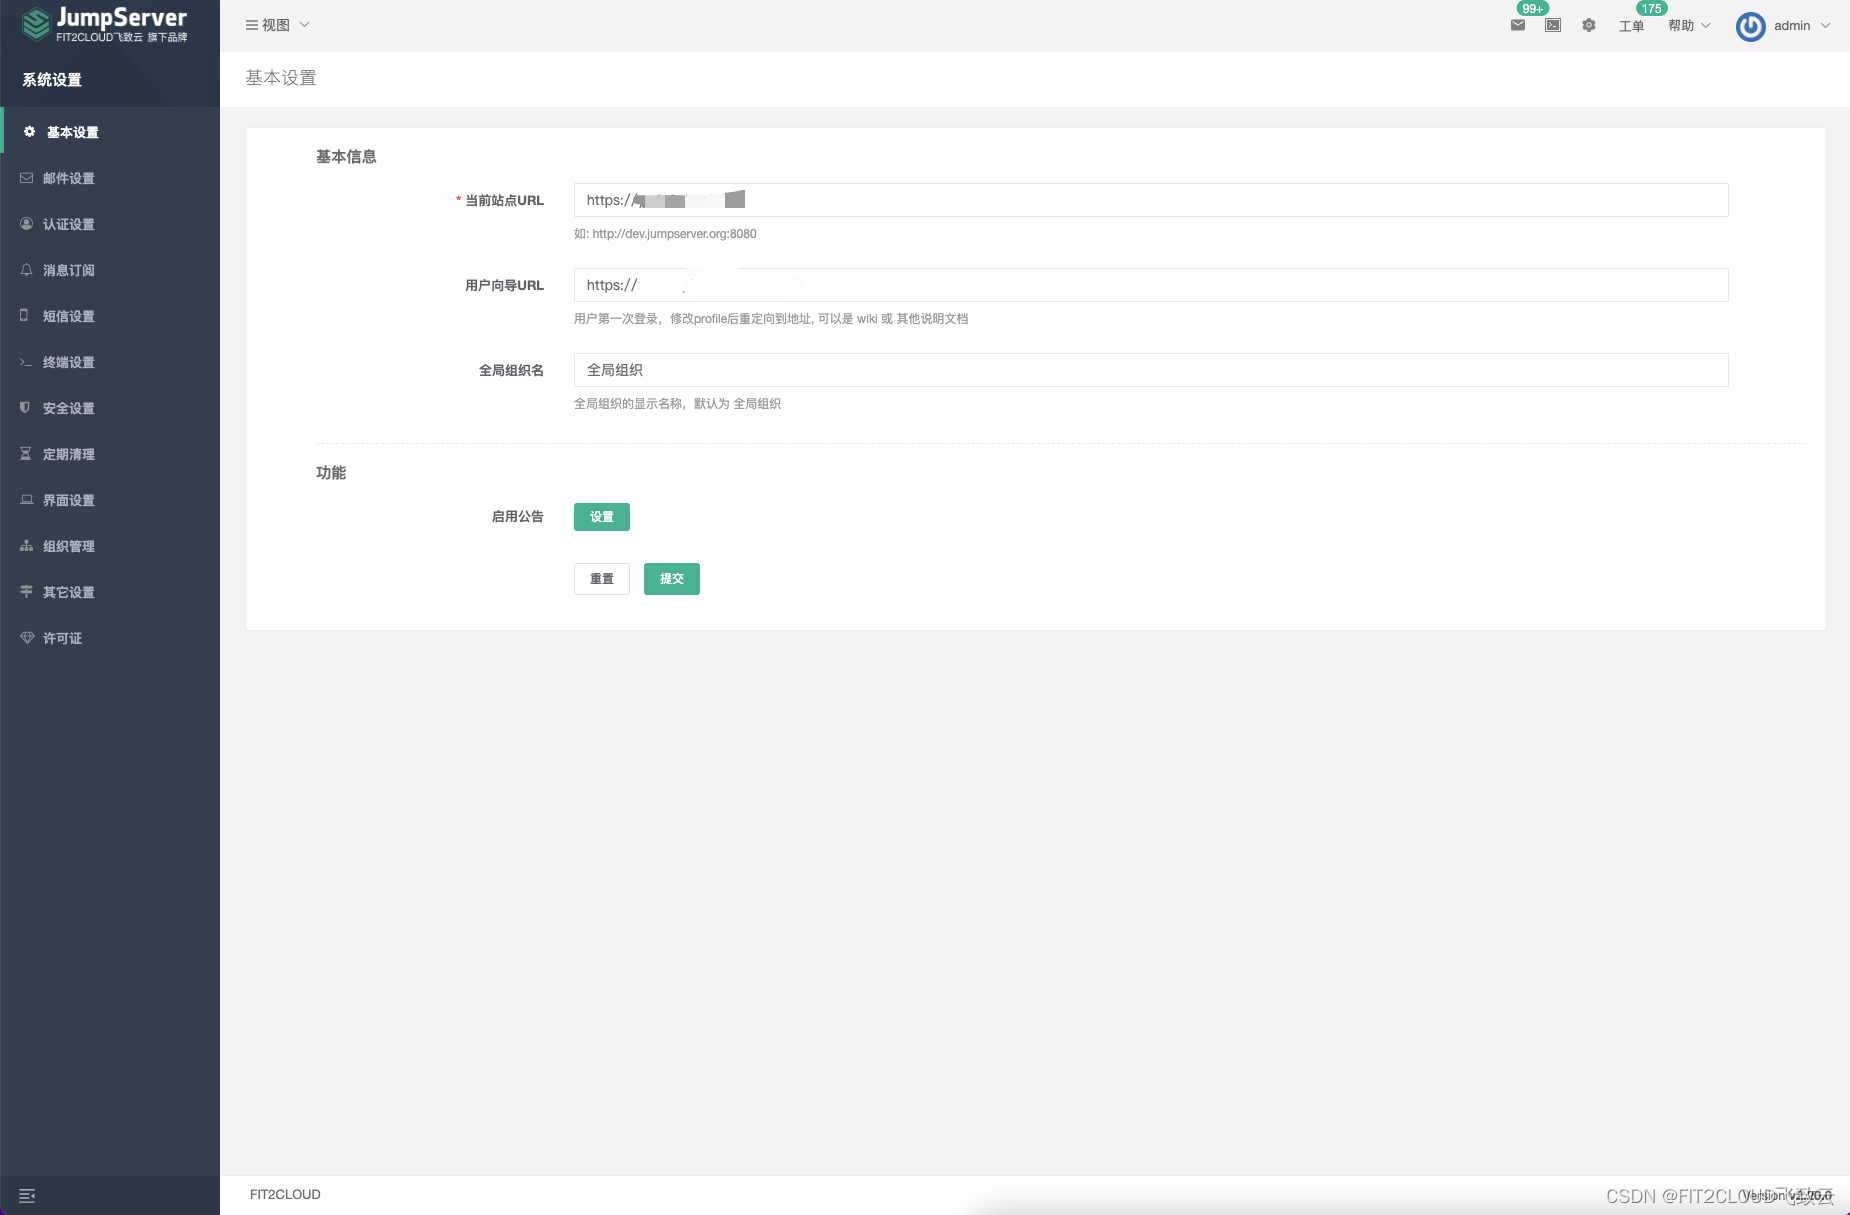This screenshot has height=1215, width=1850.
Task: Click the 安全设置 shield icon
Action: [x=25, y=407]
